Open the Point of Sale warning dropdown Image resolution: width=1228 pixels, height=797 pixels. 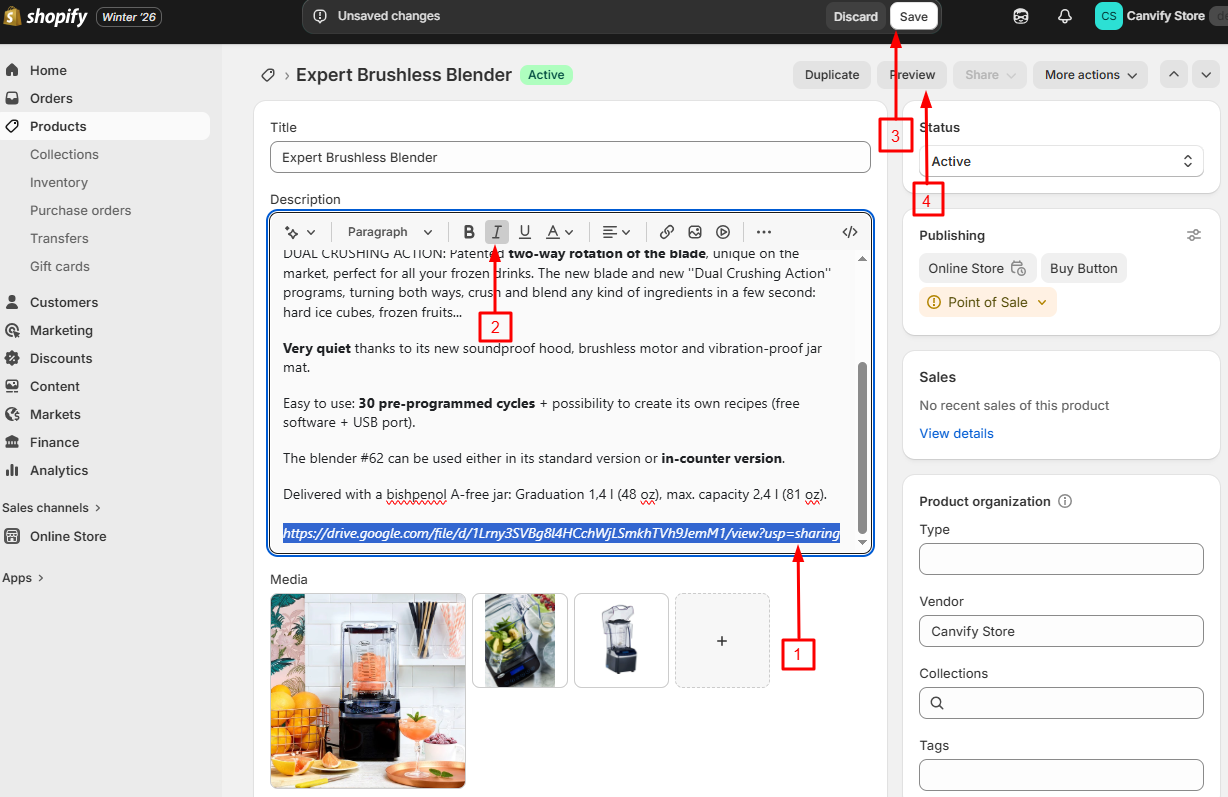click(x=987, y=301)
